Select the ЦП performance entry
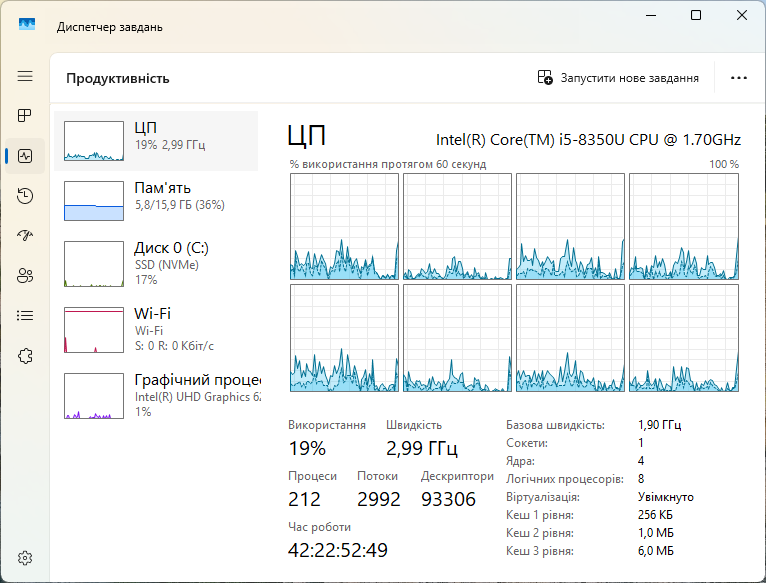Screen dimensions: 766x583 pyautogui.click(x=156, y=141)
